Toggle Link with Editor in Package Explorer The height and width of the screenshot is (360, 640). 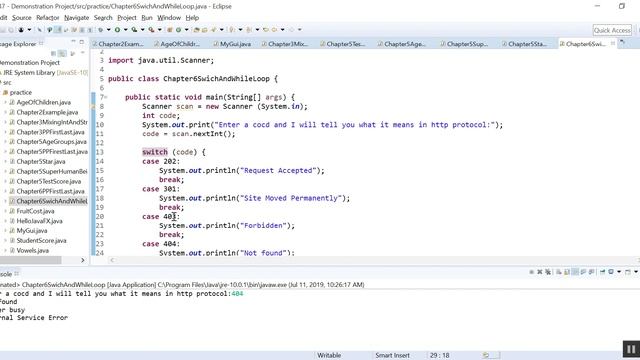(62, 53)
